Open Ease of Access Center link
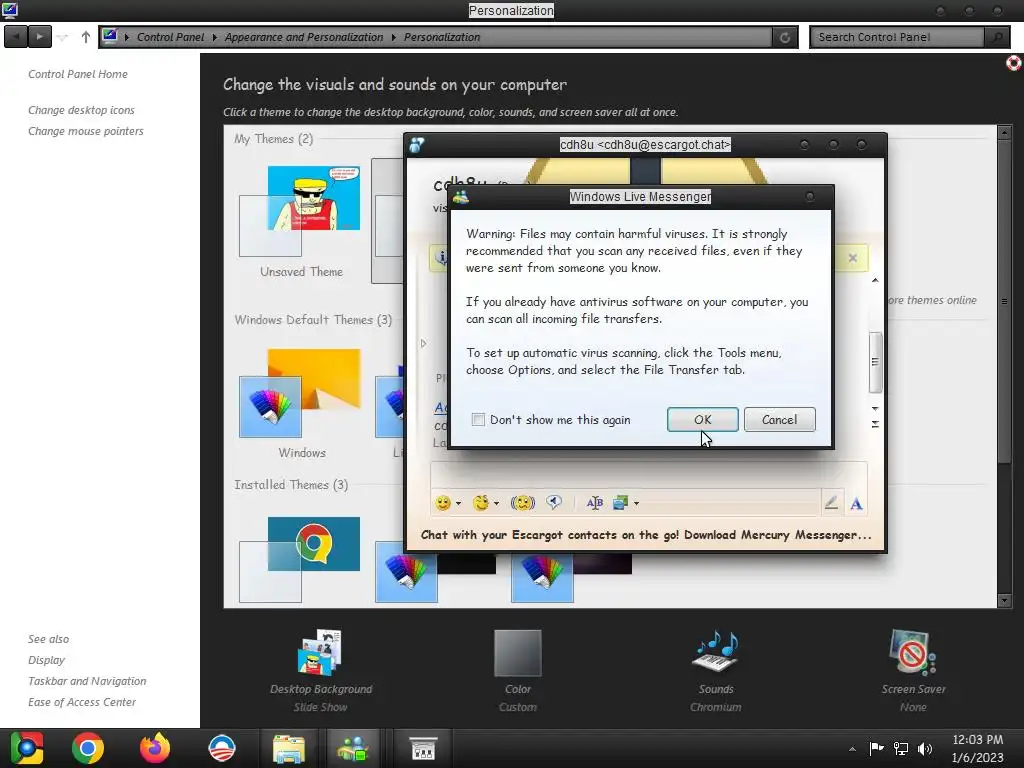1024x768 pixels. click(82, 702)
